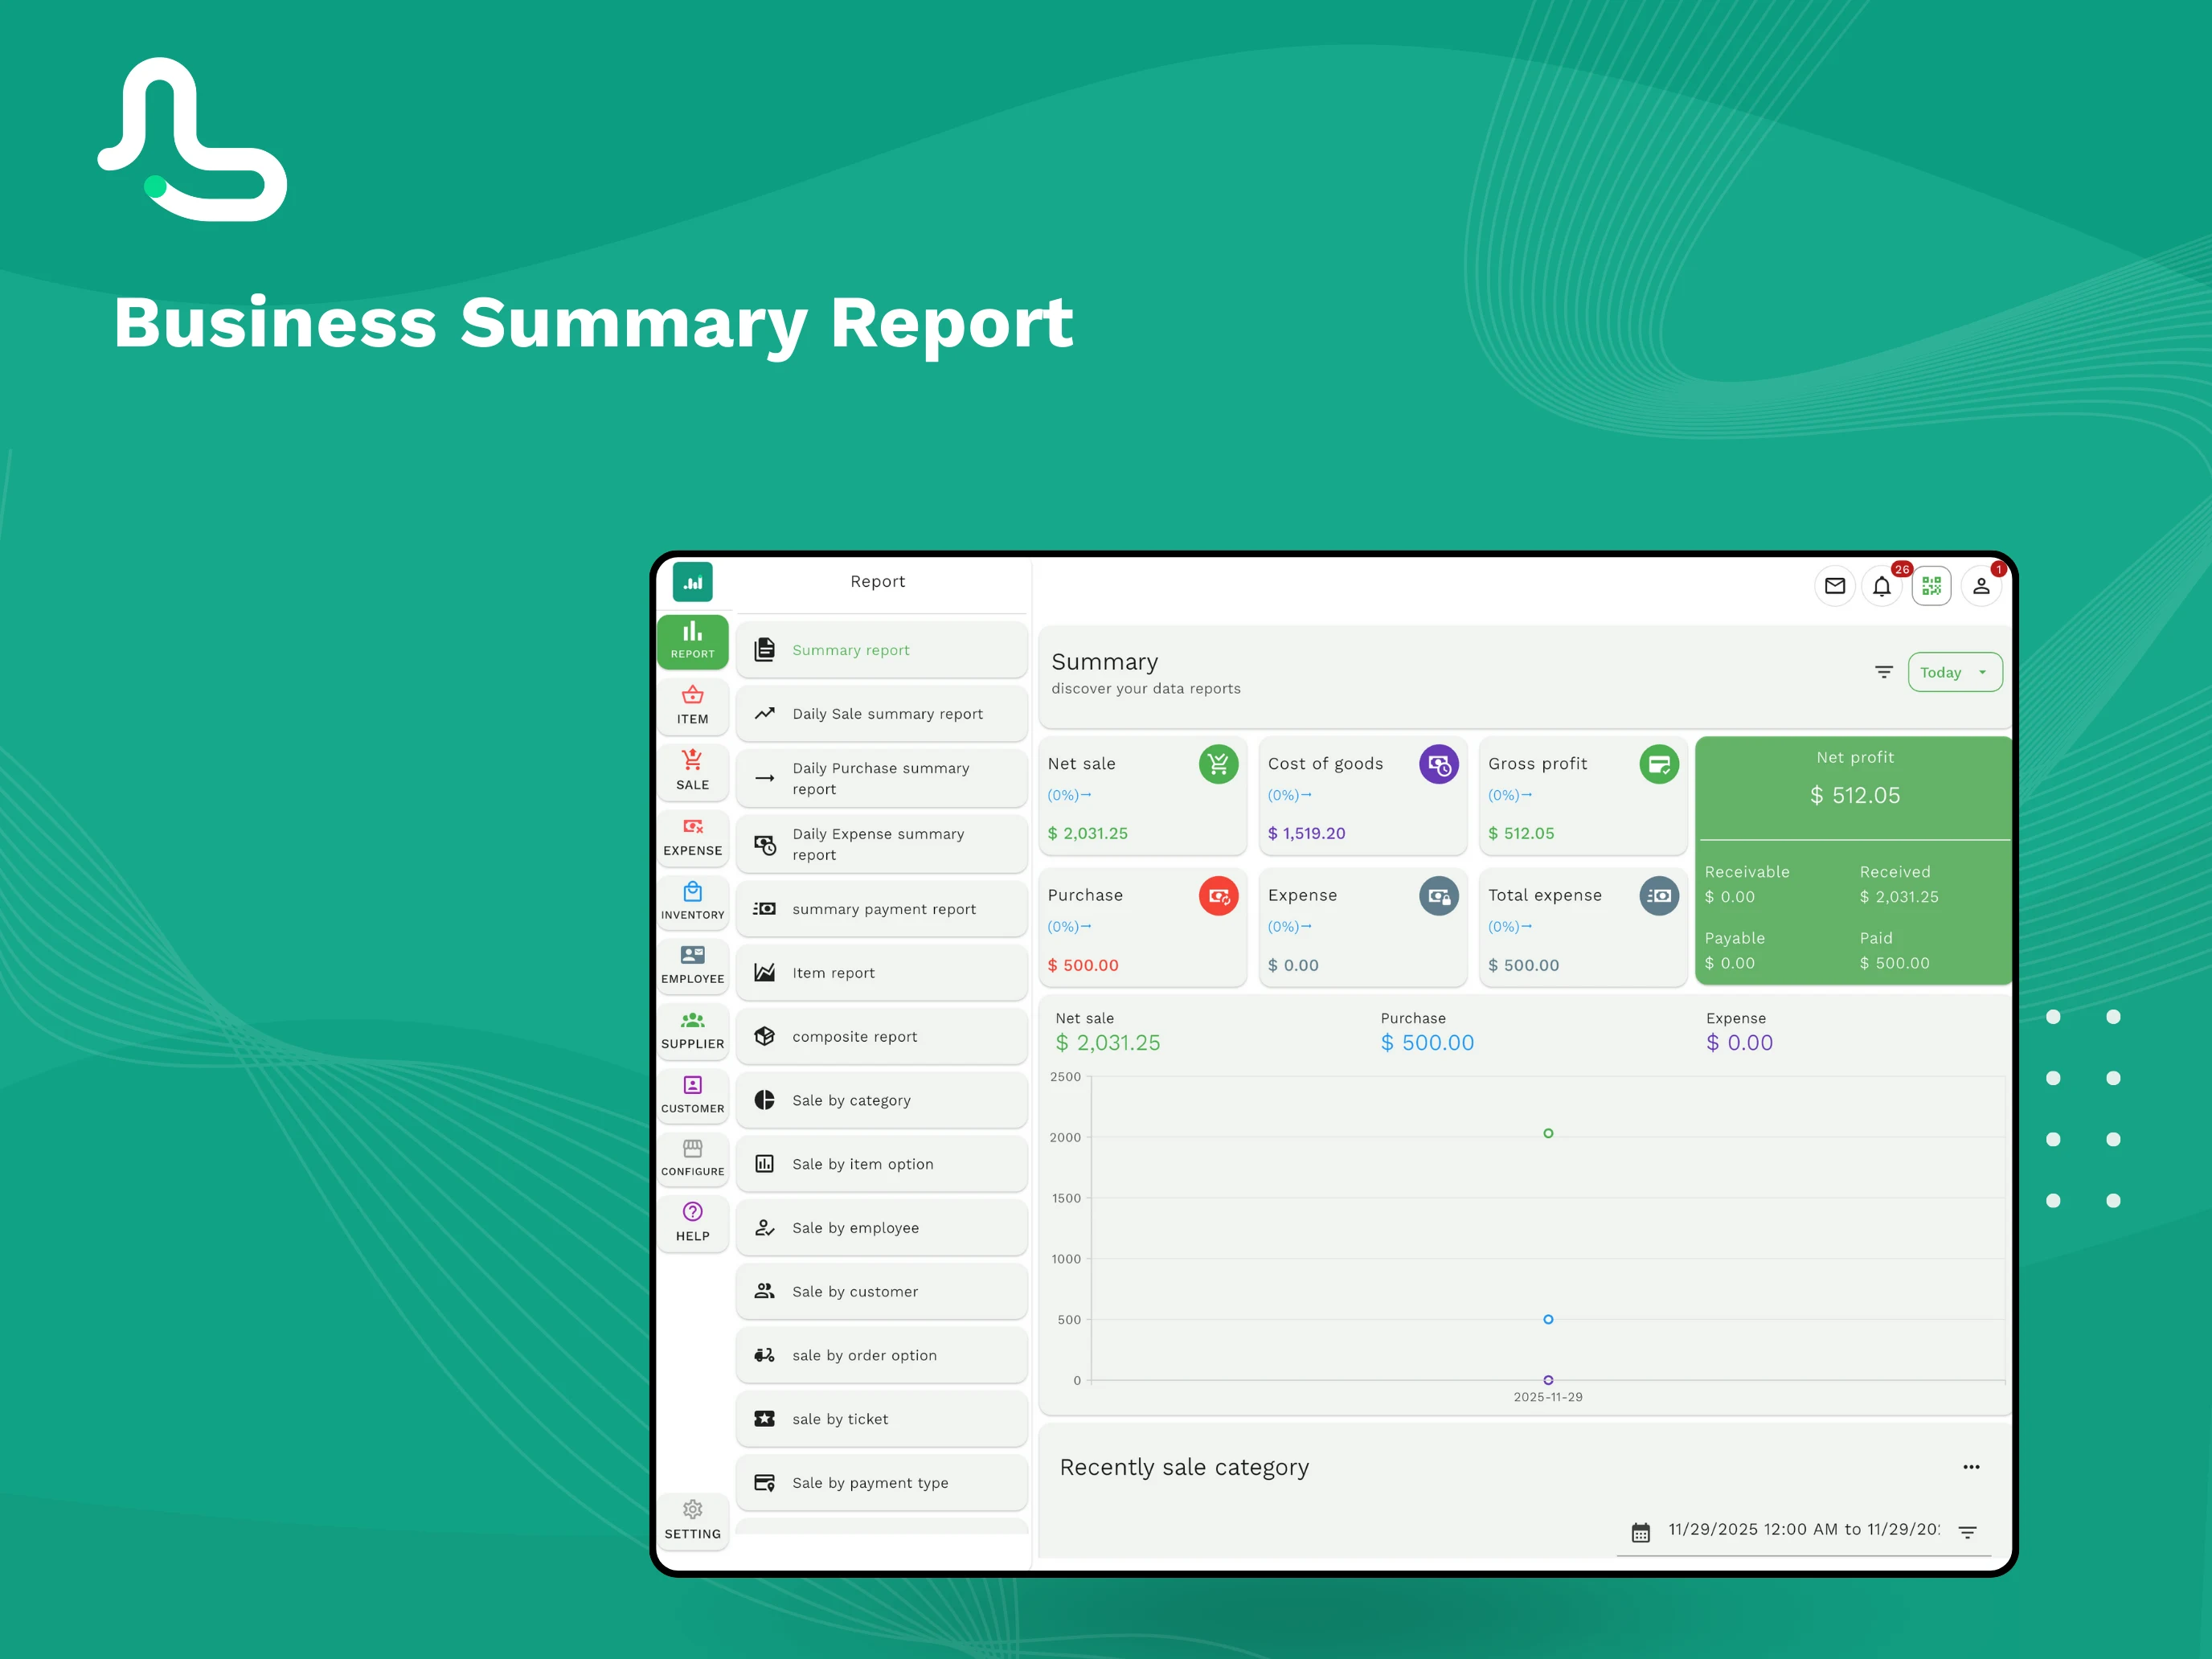2212x1659 pixels.
Task: Click blue Purchase chart data point
Action: tap(1548, 1319)
